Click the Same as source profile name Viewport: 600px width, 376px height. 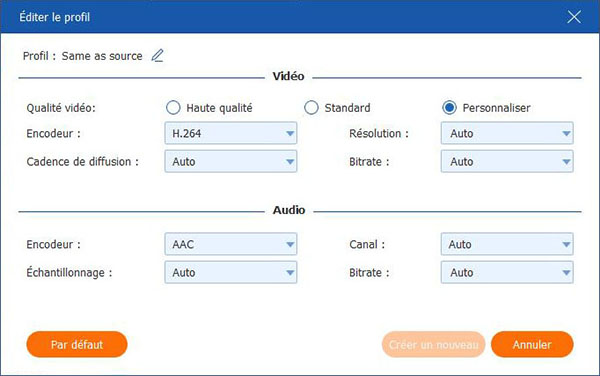pos(102,56)
